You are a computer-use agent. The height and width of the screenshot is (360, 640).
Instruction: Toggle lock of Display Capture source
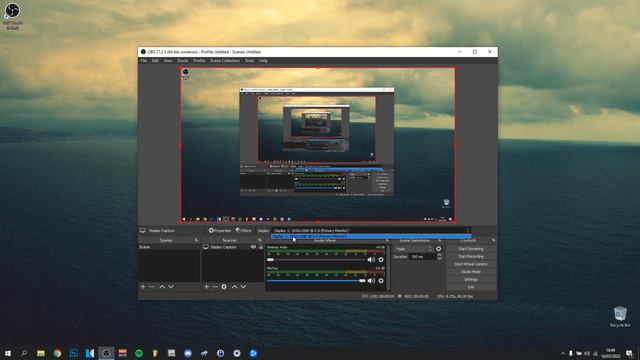(261, 247)
